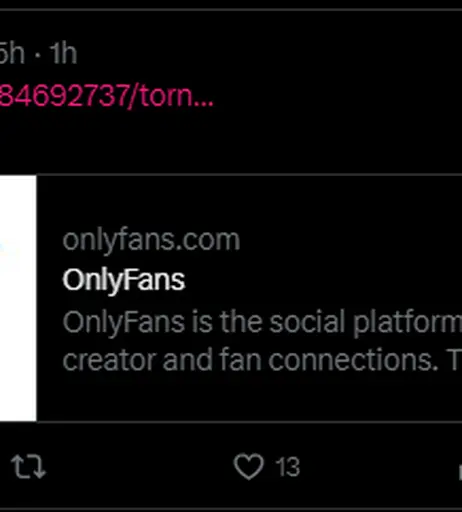Open the bold OnlyFans card title
Image resolution: width=462 pixels, height=512 pixels.
[124, 281]
